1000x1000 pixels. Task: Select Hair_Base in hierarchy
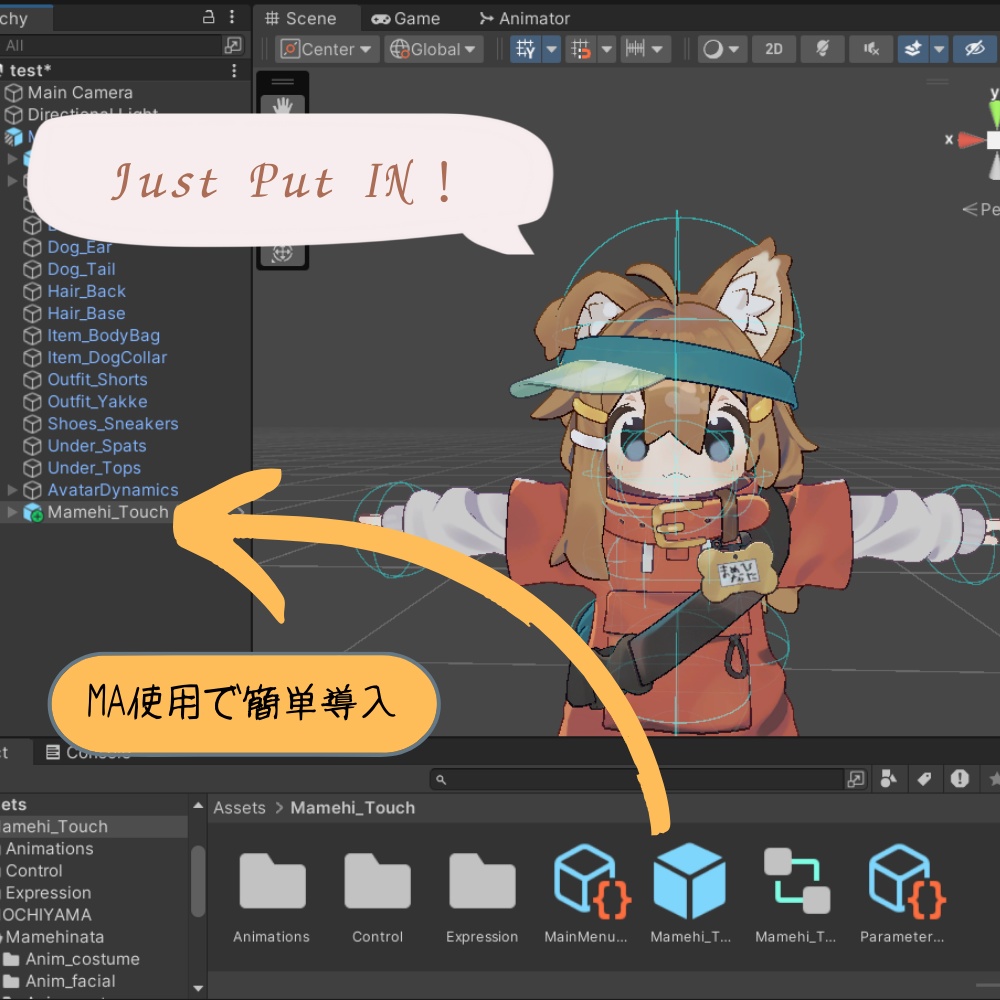[x=86, y=314]
